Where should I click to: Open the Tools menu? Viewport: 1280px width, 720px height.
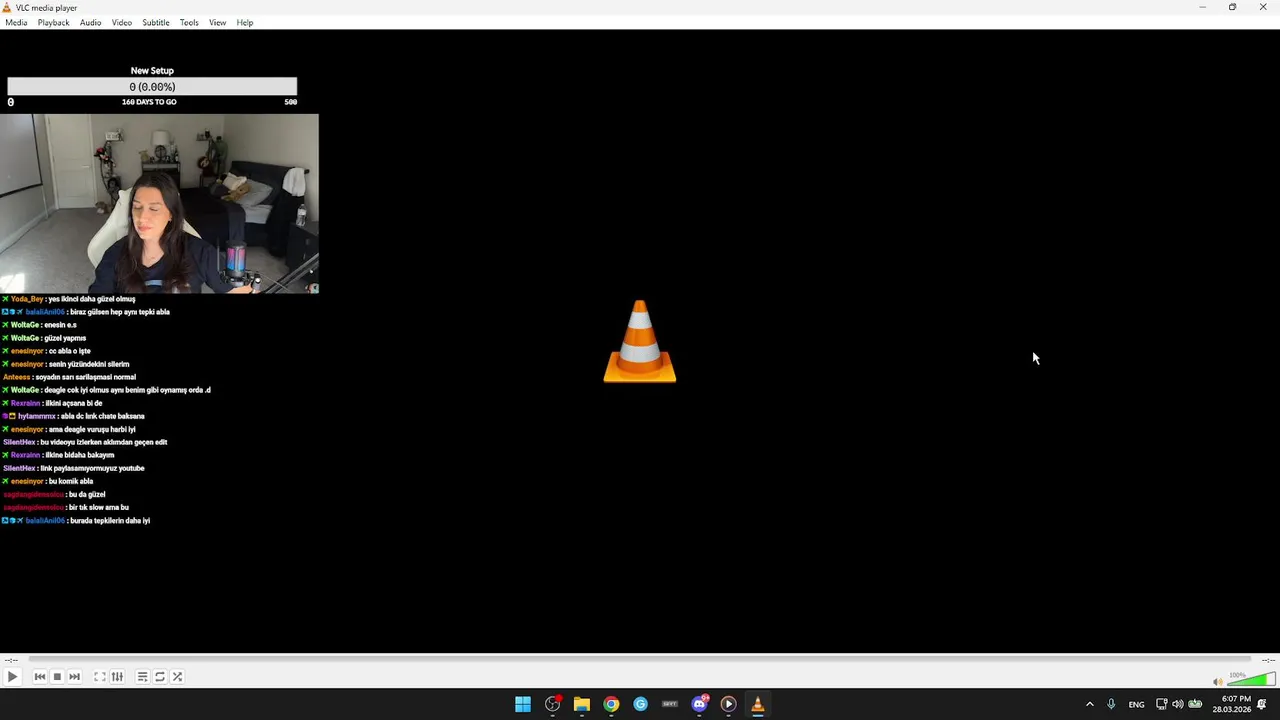189,22
